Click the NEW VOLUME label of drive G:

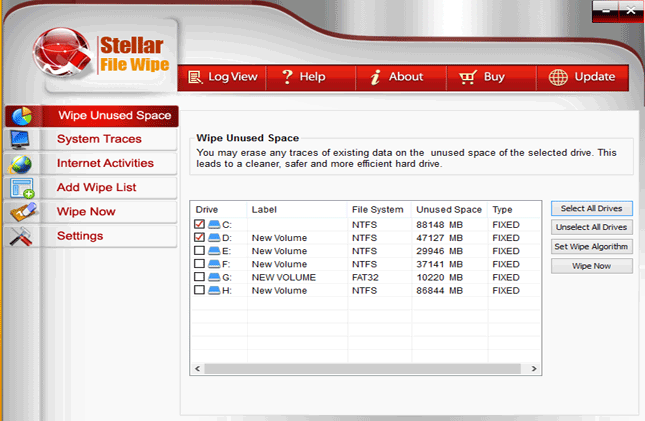pos(283,277)
